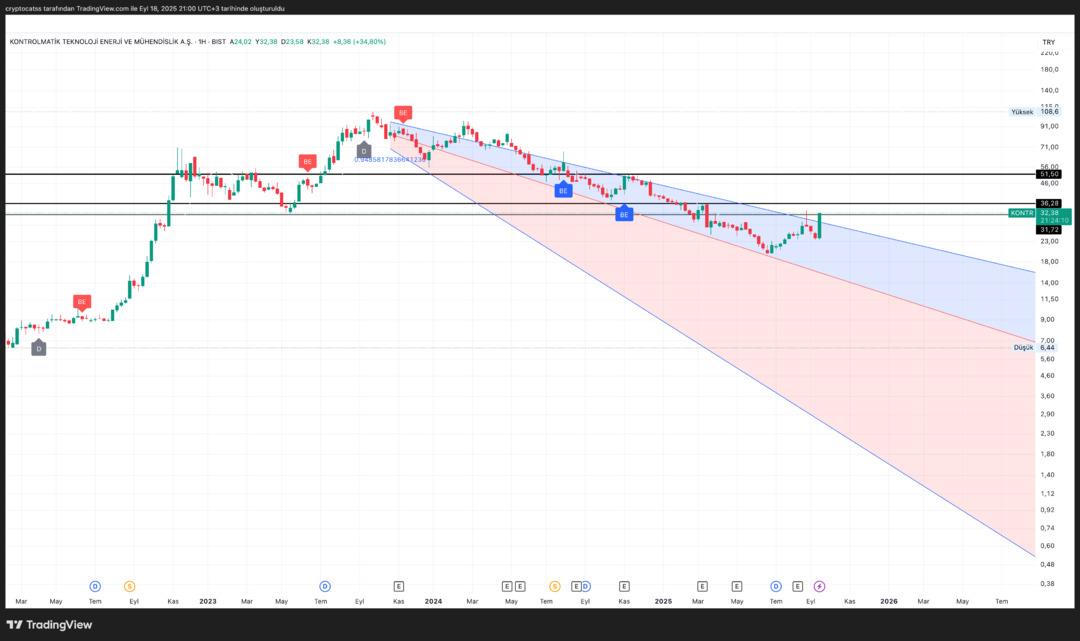Open the purple lightning event icon above Eyl 2025
The width and height of the screenshot is (1080, 641).
coord(819,587)
